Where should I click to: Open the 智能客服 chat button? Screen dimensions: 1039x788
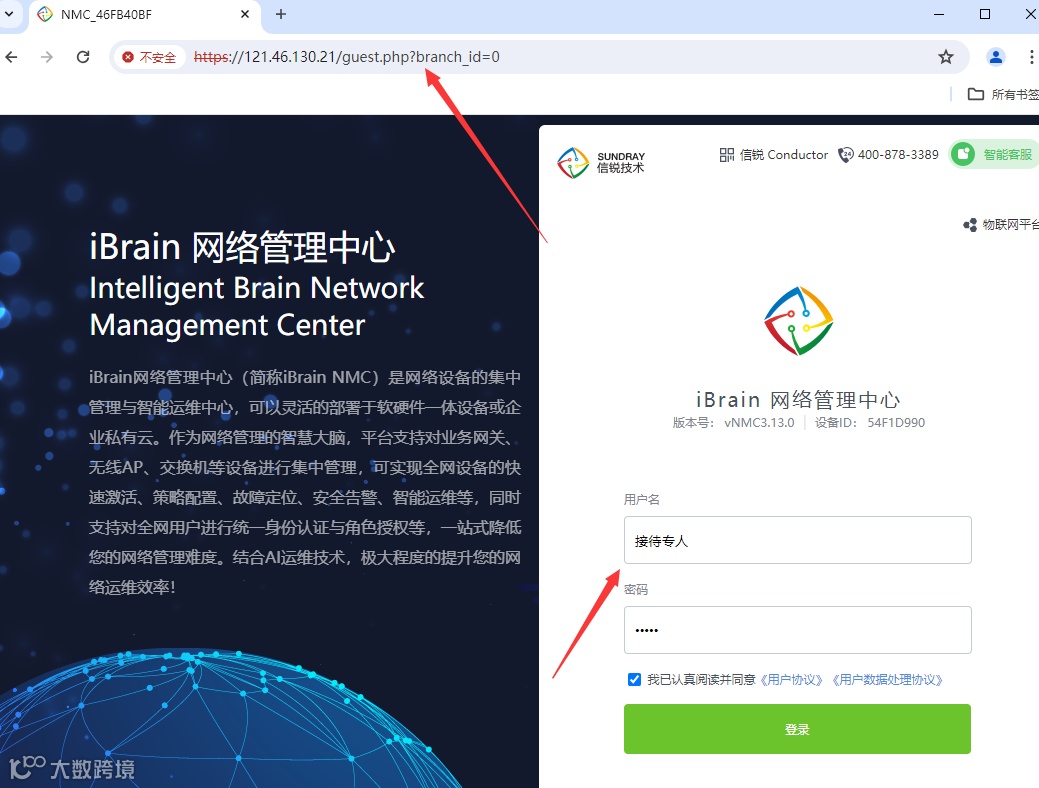(x=994, y=155)
